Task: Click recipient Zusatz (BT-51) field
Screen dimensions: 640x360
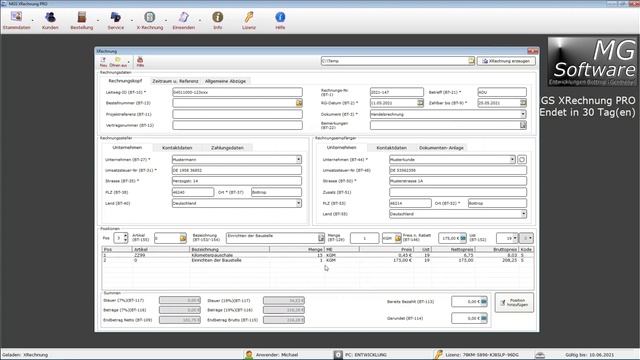Action: [458, 192]
